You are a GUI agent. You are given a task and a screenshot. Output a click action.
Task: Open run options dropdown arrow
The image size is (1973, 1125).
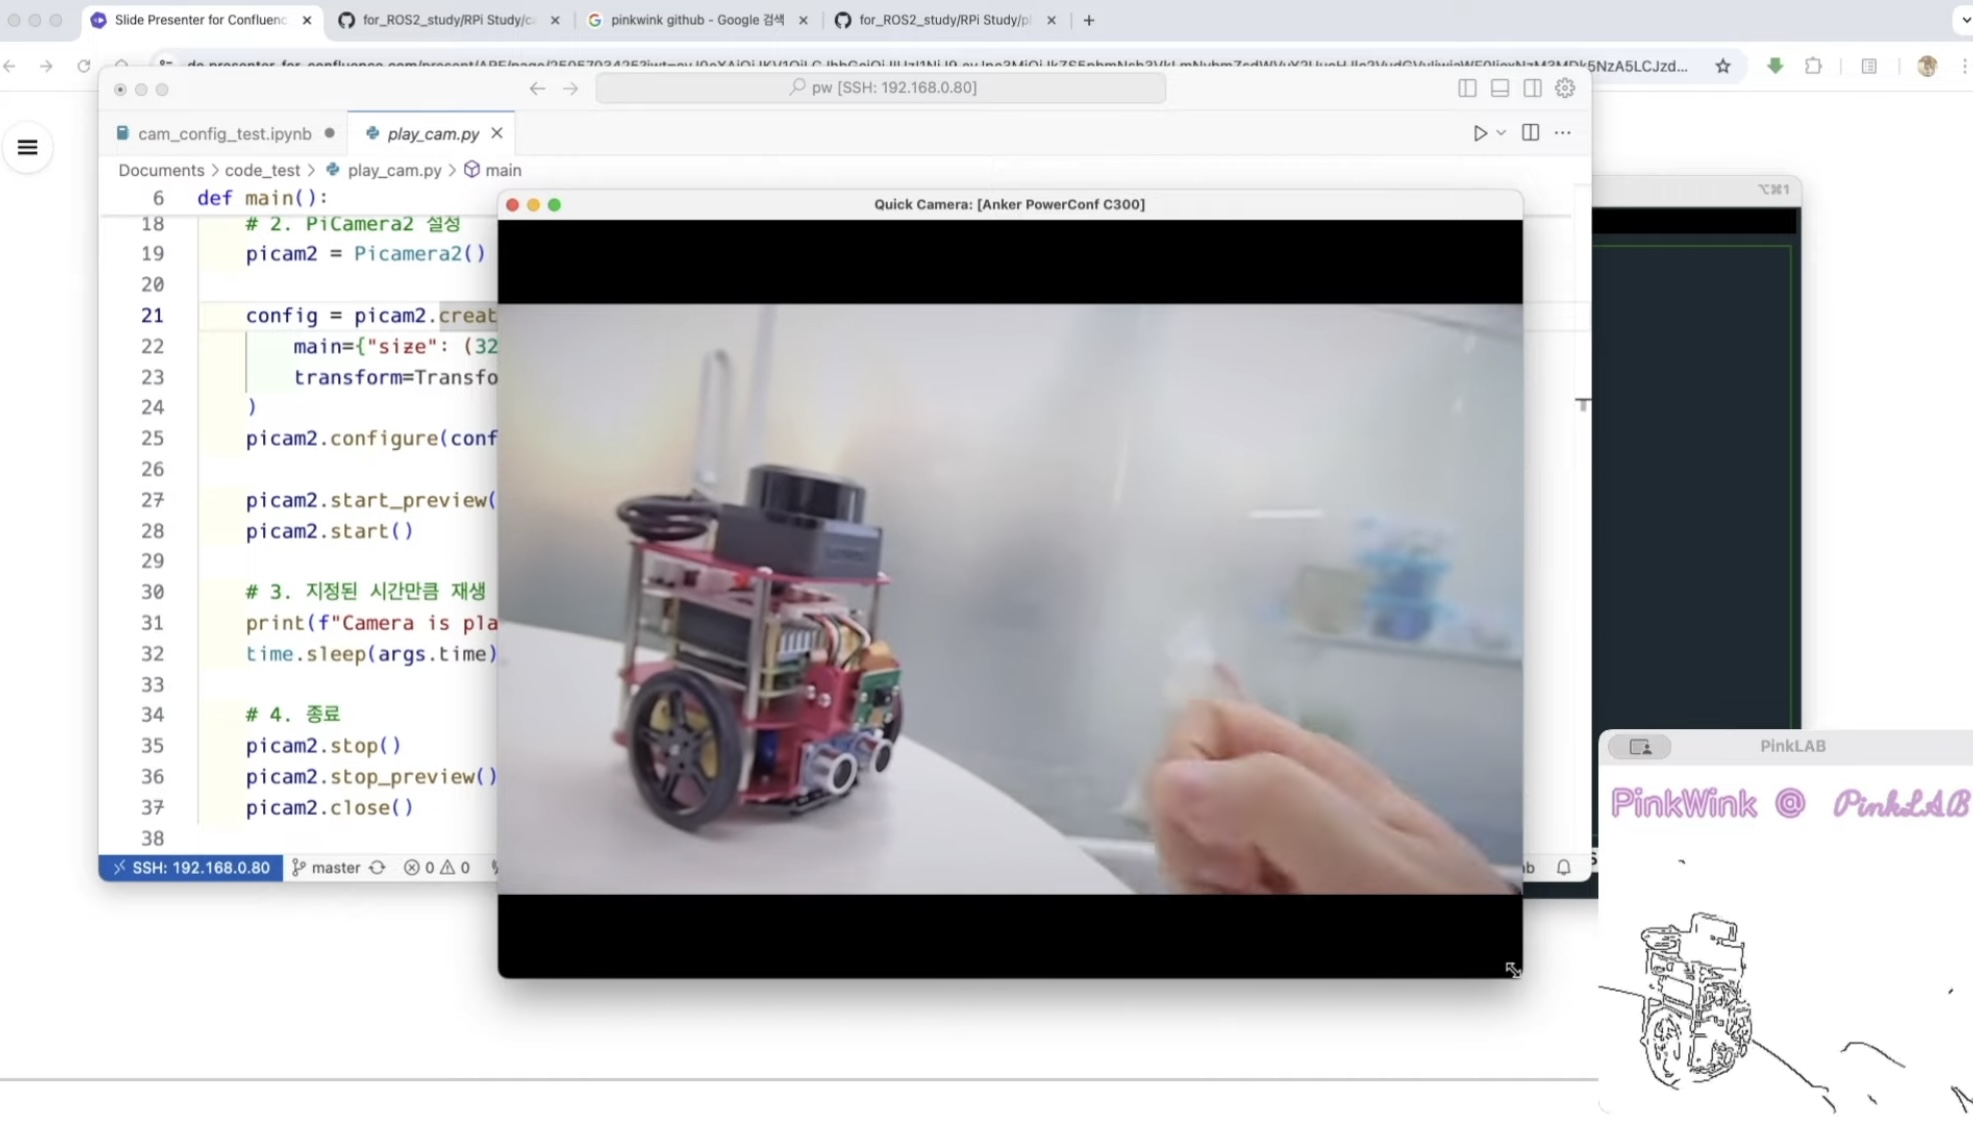(1501, 133)
